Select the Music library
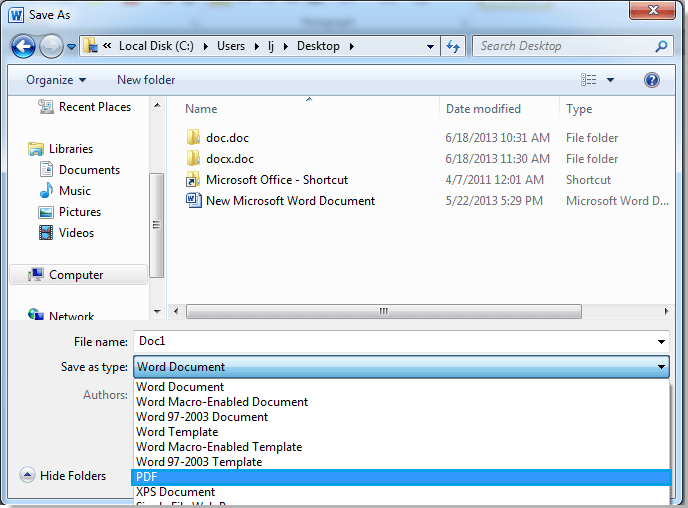Image resolution: width=688 pixels, height=508 pixels. [65, 191]
